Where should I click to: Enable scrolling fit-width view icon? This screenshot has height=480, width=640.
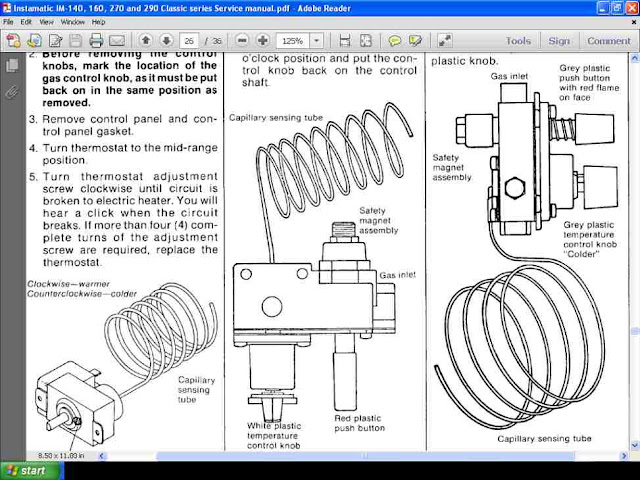coord(345,40)
